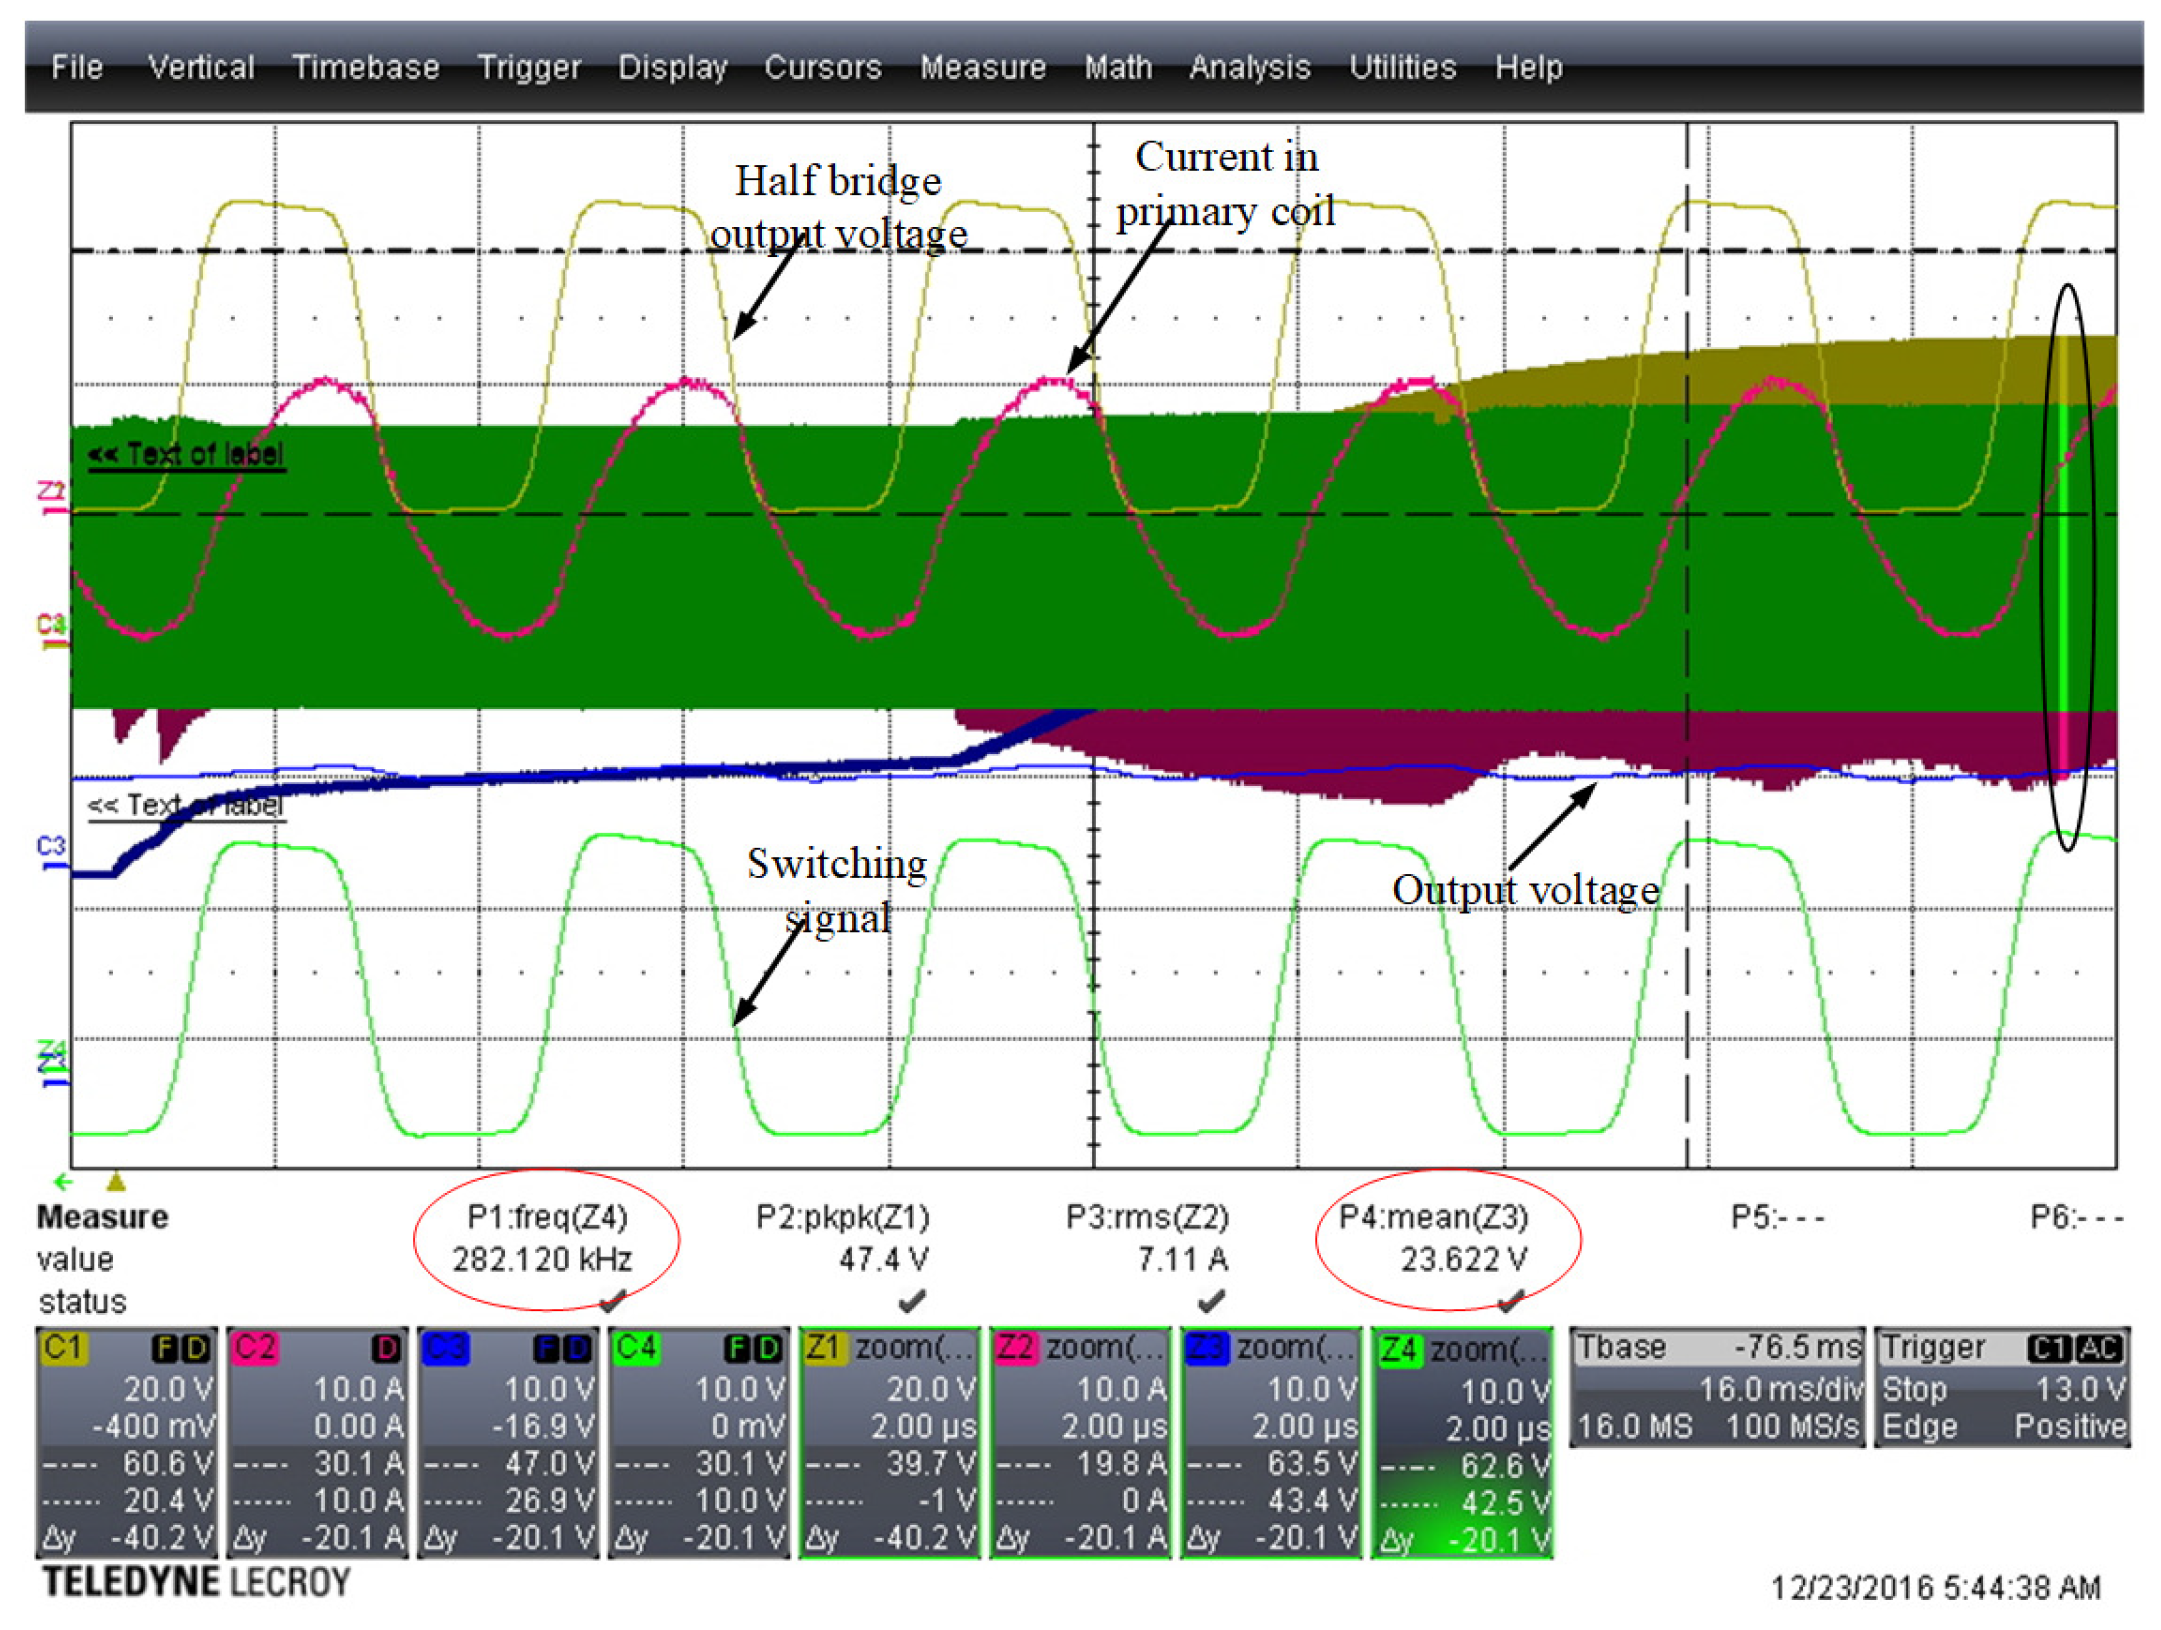Select the pink C2 channel badge
2161x1630 pixels.
[x=254, y=1347]
